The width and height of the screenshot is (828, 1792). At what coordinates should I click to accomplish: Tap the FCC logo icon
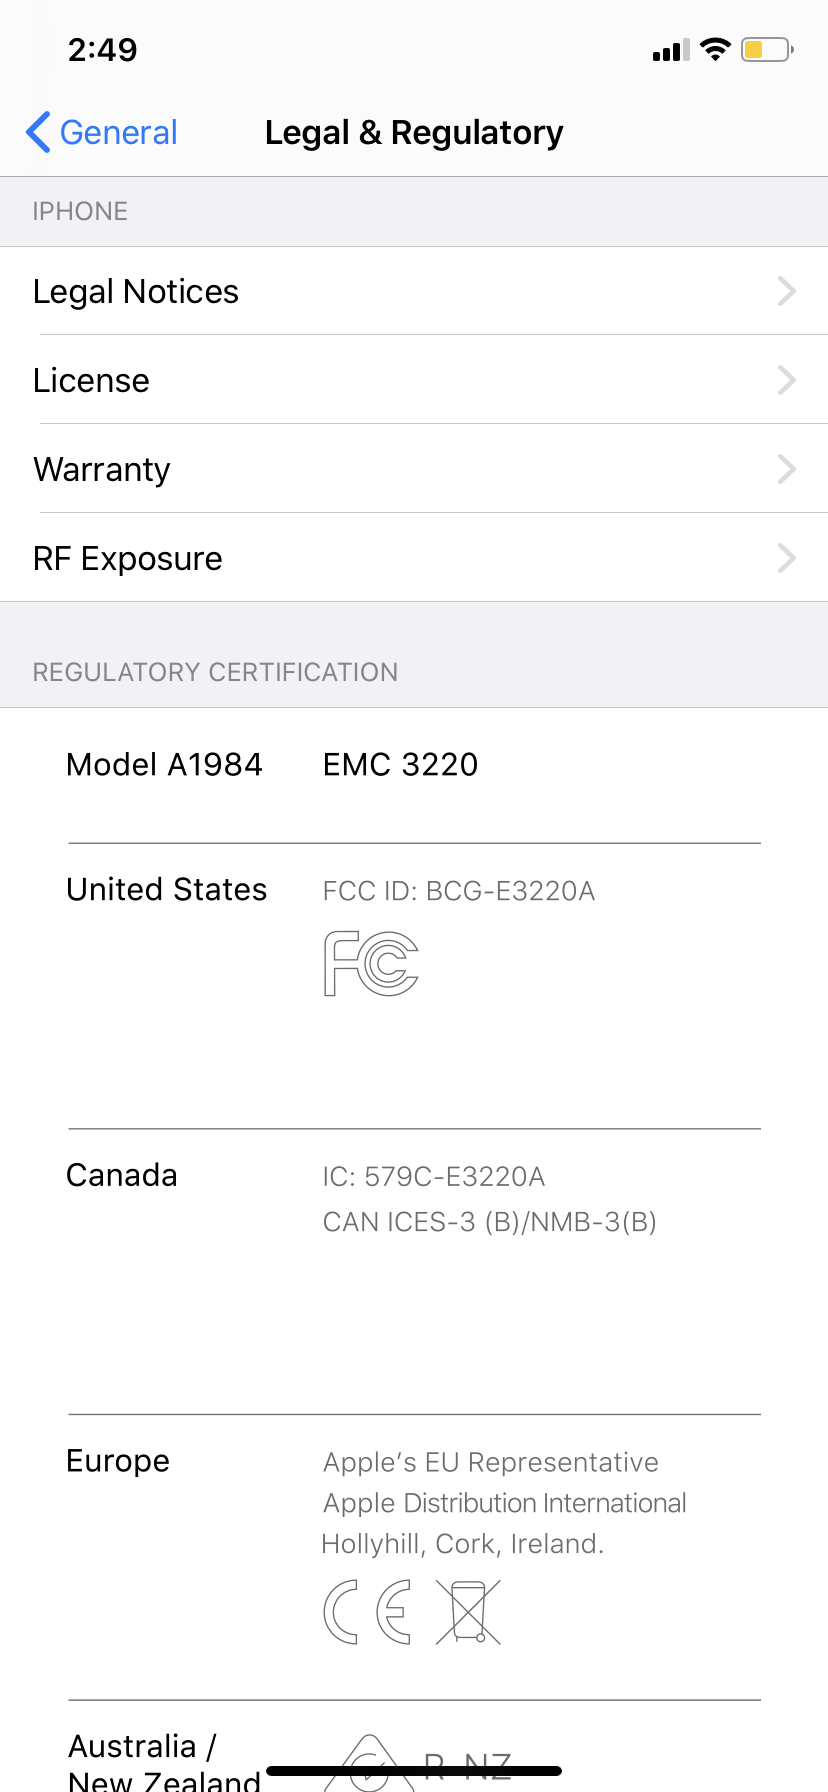pyautogui.click(x=371, y=963)
